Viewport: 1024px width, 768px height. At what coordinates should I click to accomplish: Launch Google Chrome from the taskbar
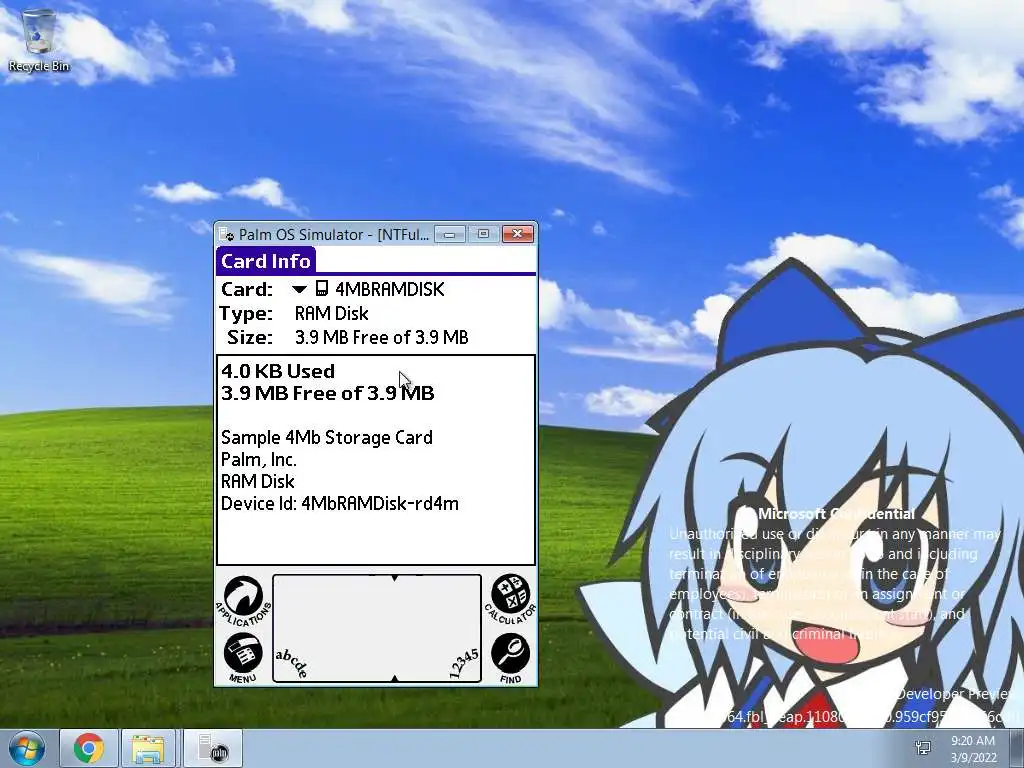(88, 748)
